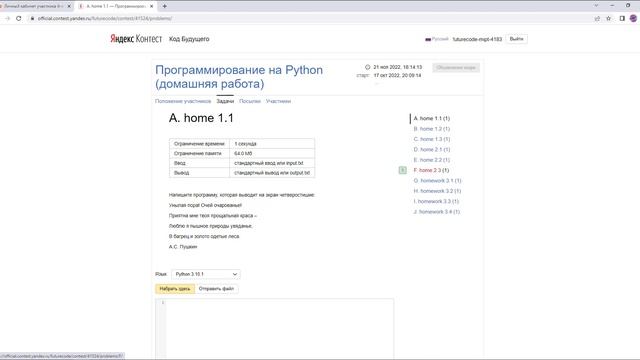Open the Положение участников tab

tap(183, 101)
